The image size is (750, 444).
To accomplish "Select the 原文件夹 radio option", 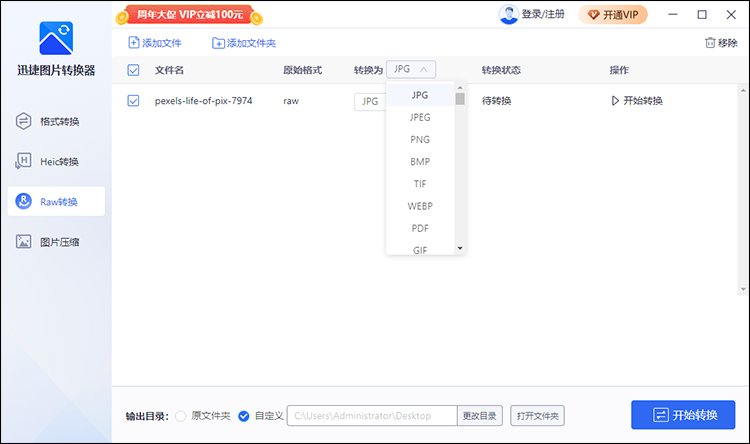I will coord(180,416).
